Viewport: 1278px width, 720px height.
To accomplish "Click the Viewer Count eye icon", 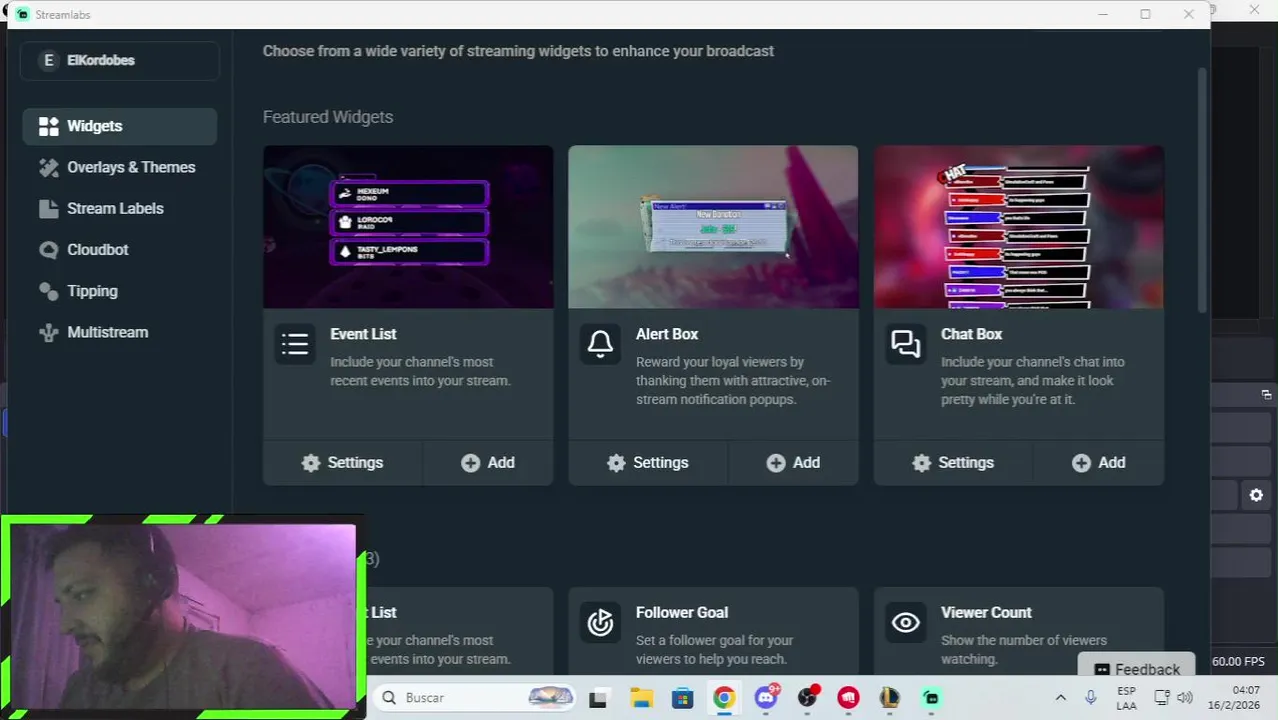I will tap(906, 622).
